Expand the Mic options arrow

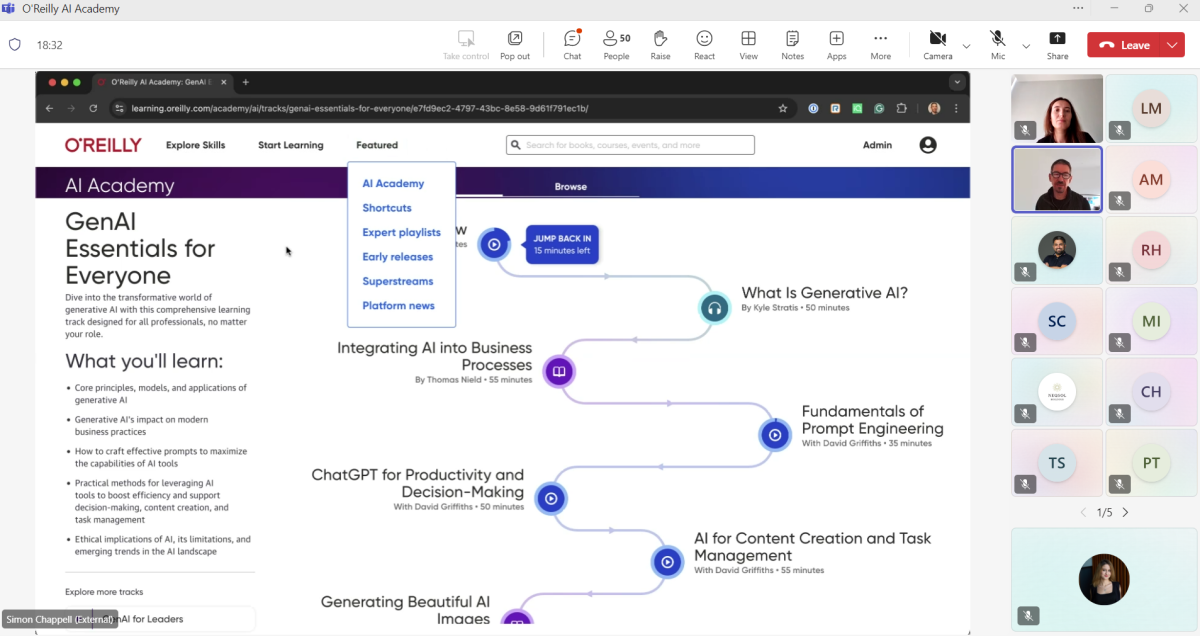[1026, 46]
